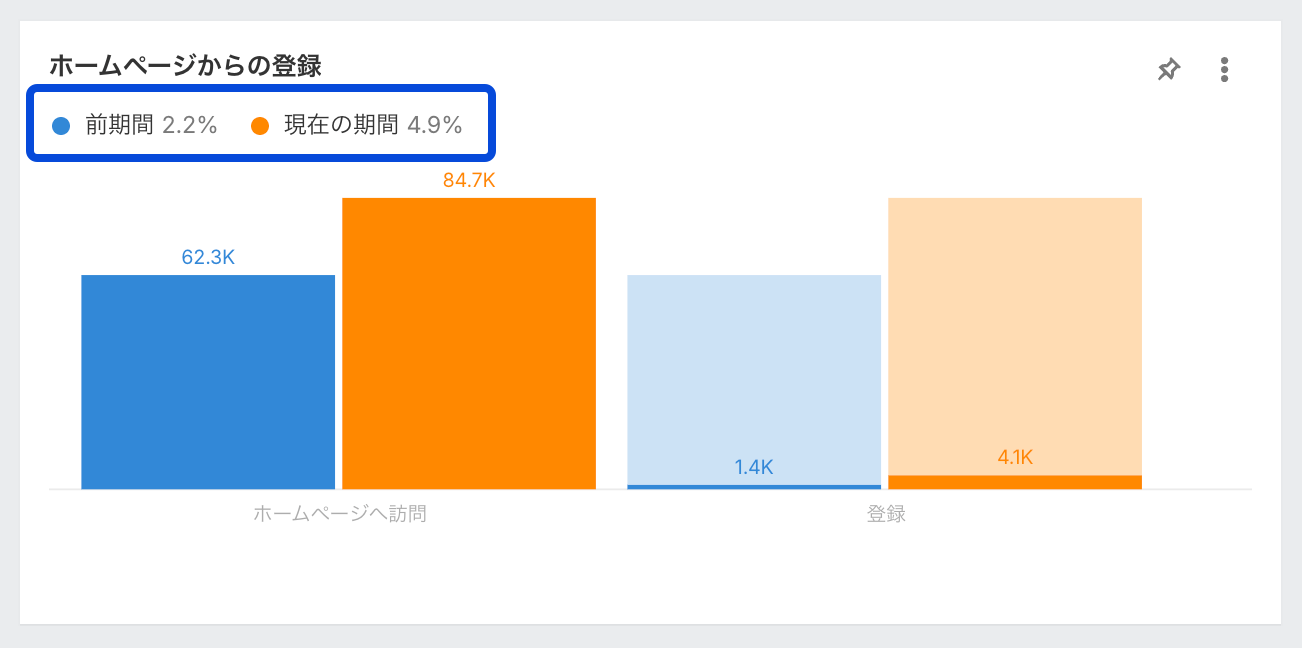Select the 4.9% conversion rate value
1302x648 pixels.
(435, 125)
